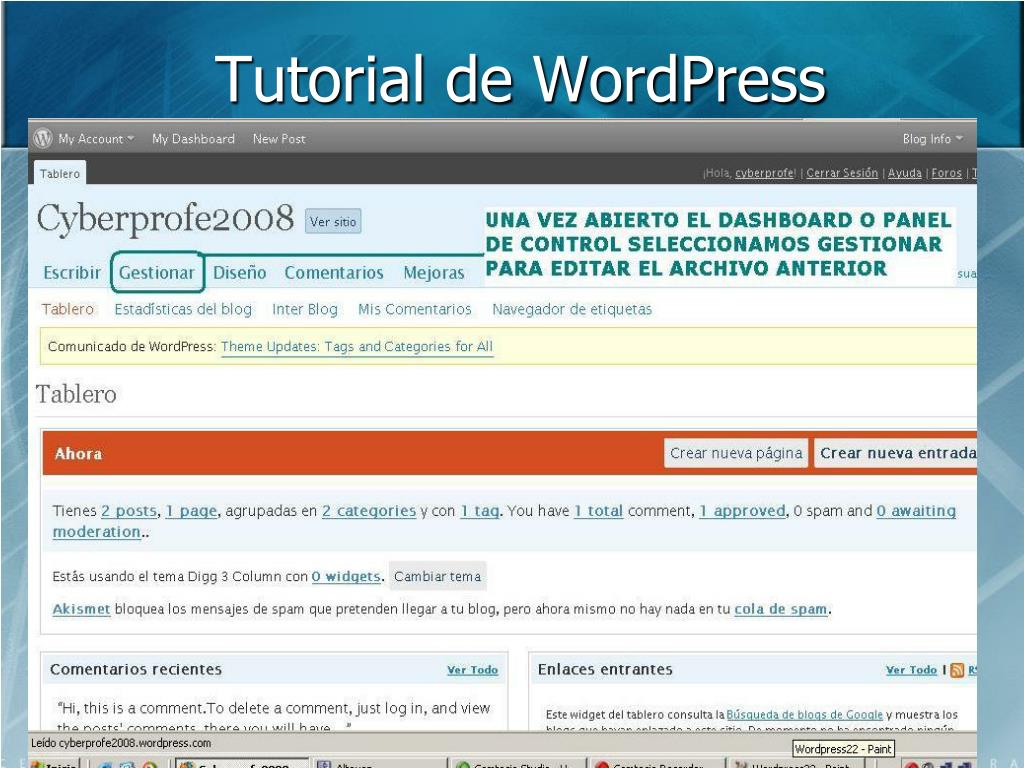
Task: Open the 0 awaiting moderation link
Action: [x=916, y=511]
